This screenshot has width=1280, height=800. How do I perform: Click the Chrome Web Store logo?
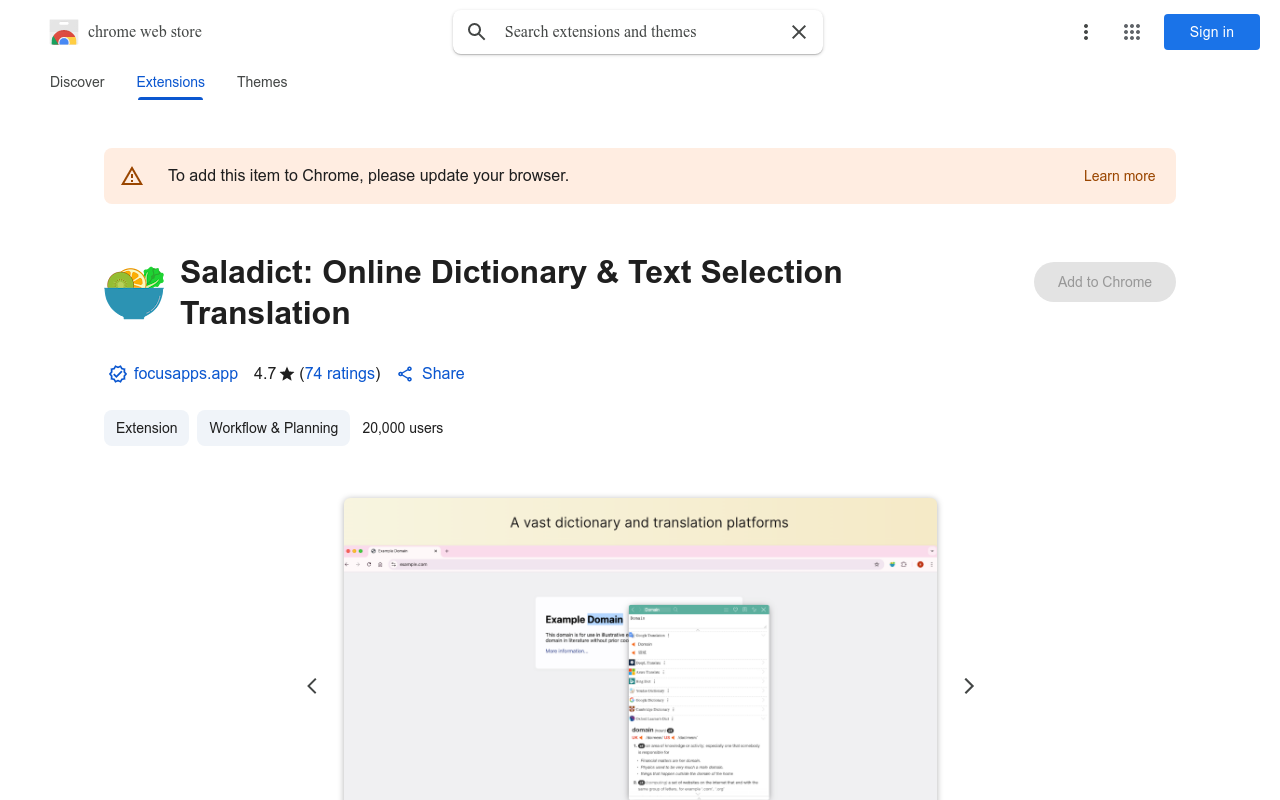64,32
